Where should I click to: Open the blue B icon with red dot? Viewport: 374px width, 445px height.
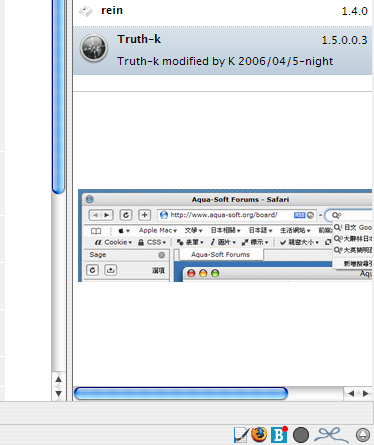[279, 435]
